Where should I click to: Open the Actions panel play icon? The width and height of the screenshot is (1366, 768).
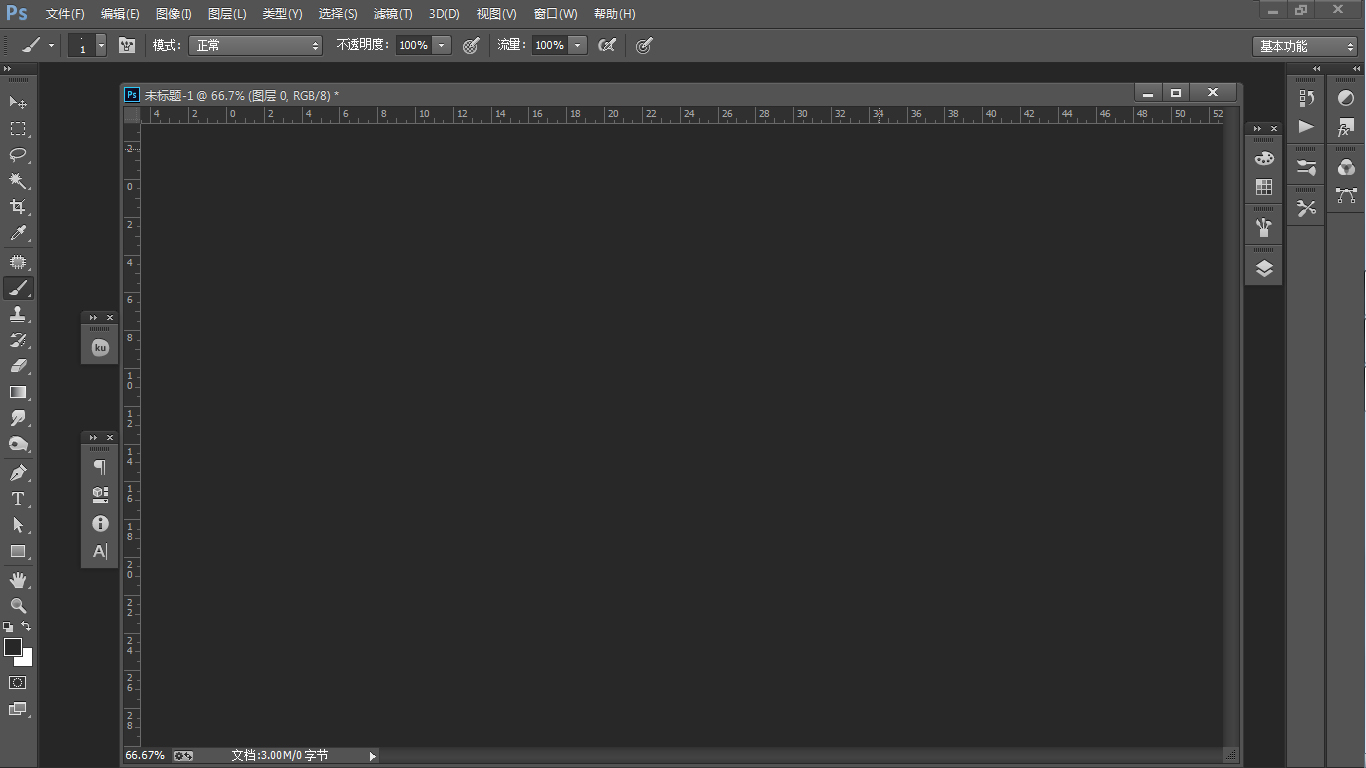[1306, 127]
